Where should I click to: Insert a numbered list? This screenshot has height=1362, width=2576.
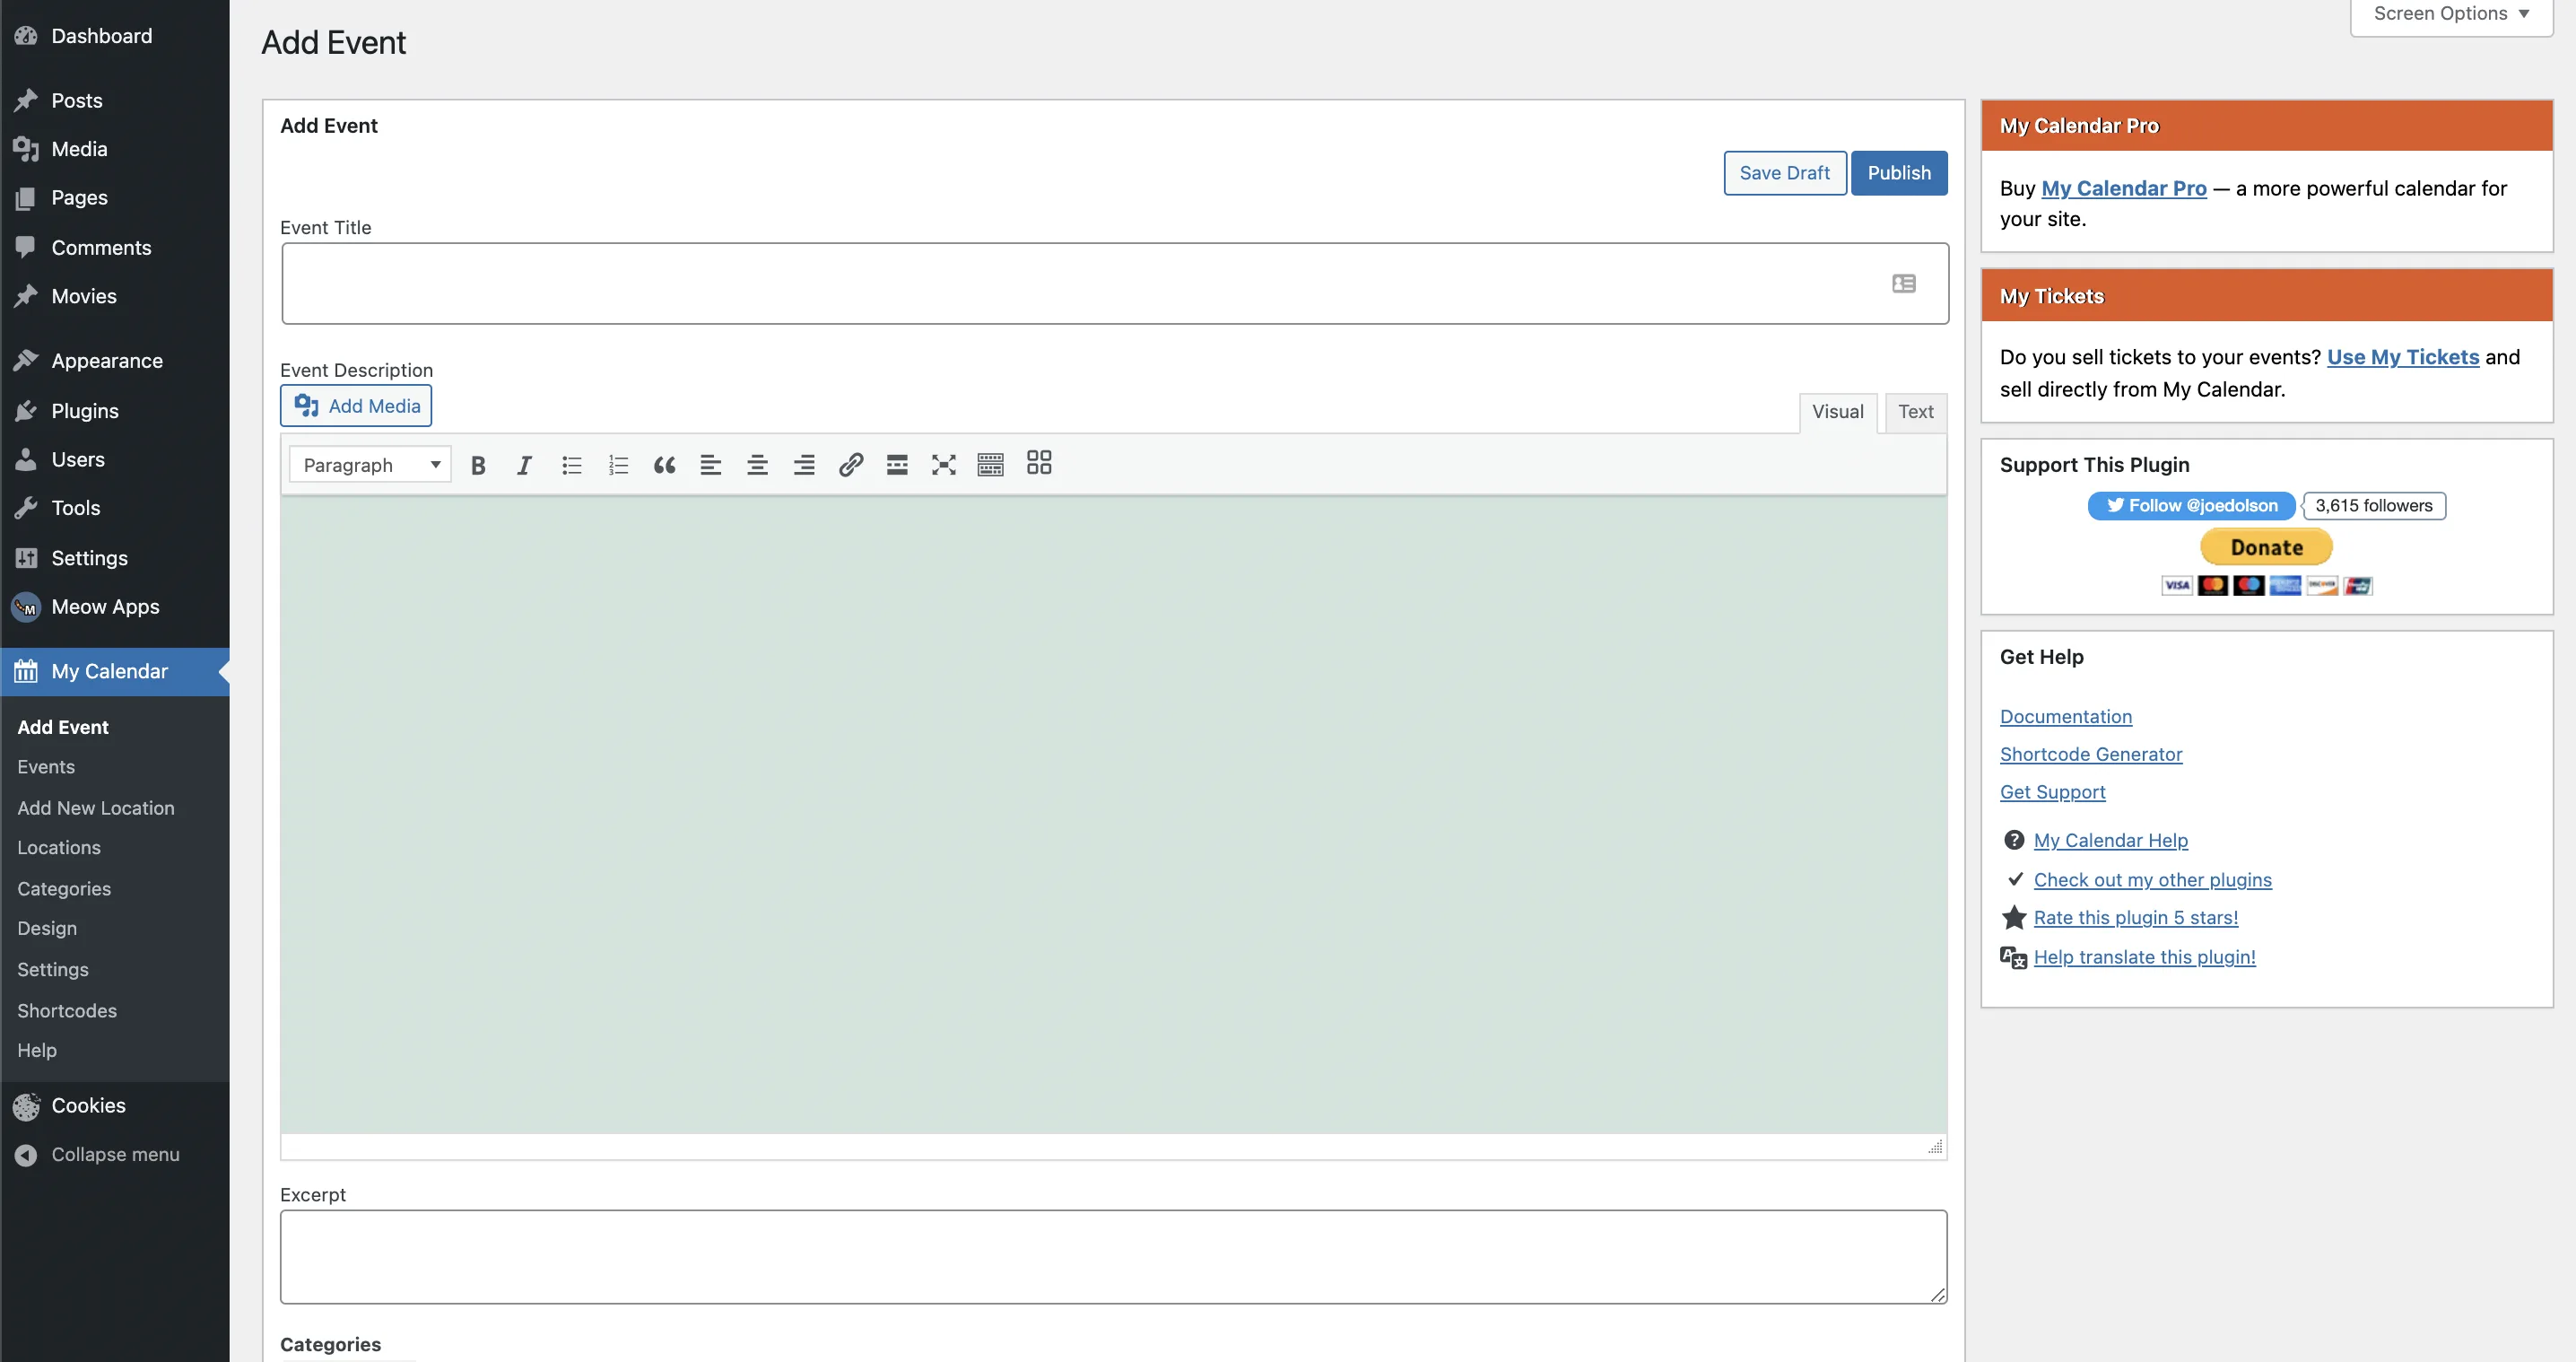[x=618, y=465]
